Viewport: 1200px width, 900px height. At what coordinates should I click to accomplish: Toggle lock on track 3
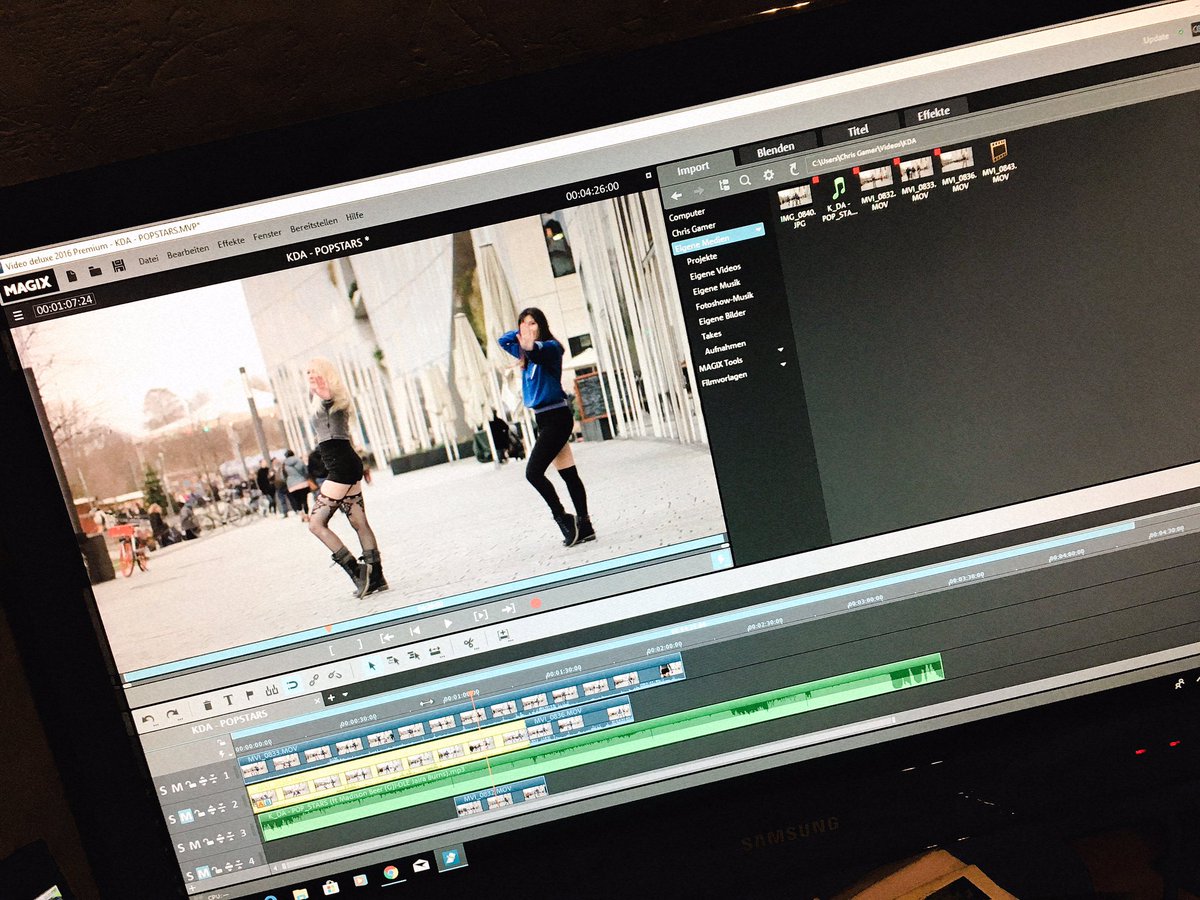point(208,840)
